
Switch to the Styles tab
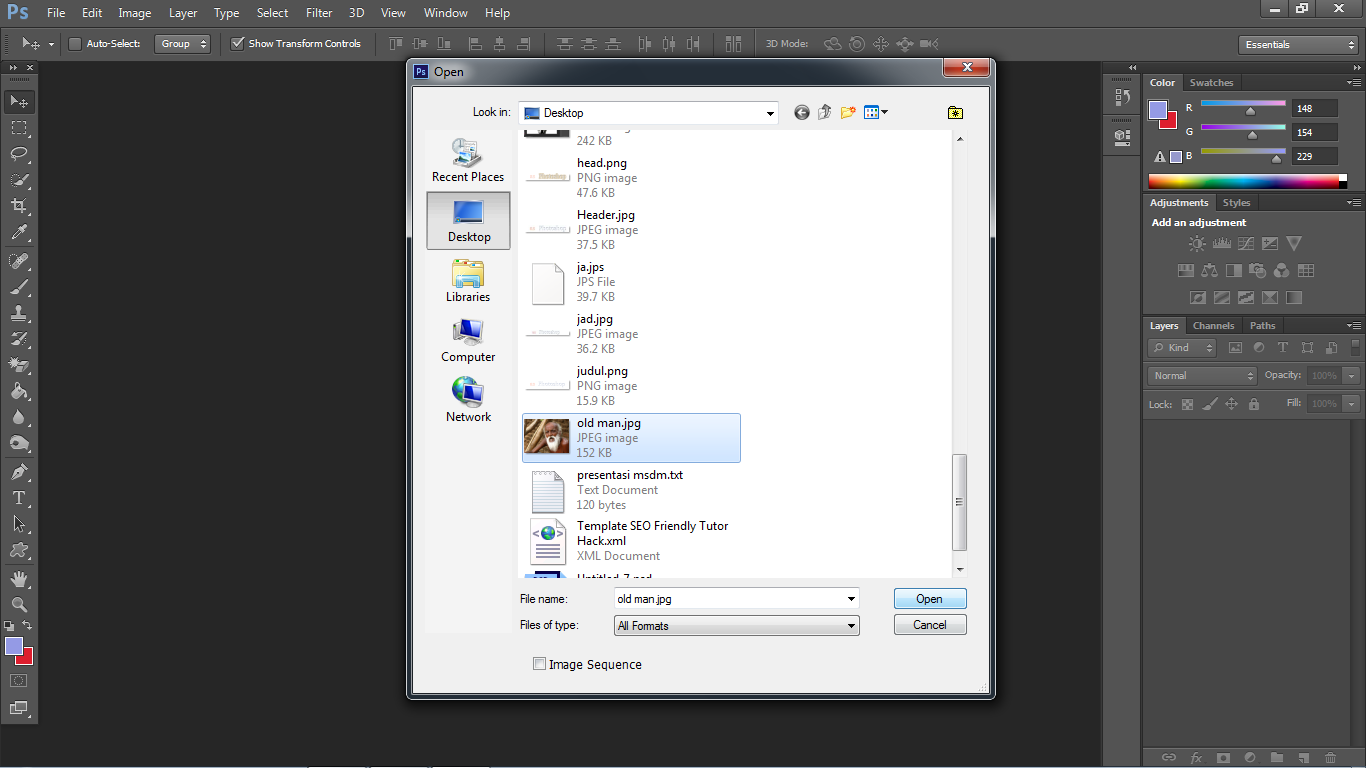pos(1236,203)
